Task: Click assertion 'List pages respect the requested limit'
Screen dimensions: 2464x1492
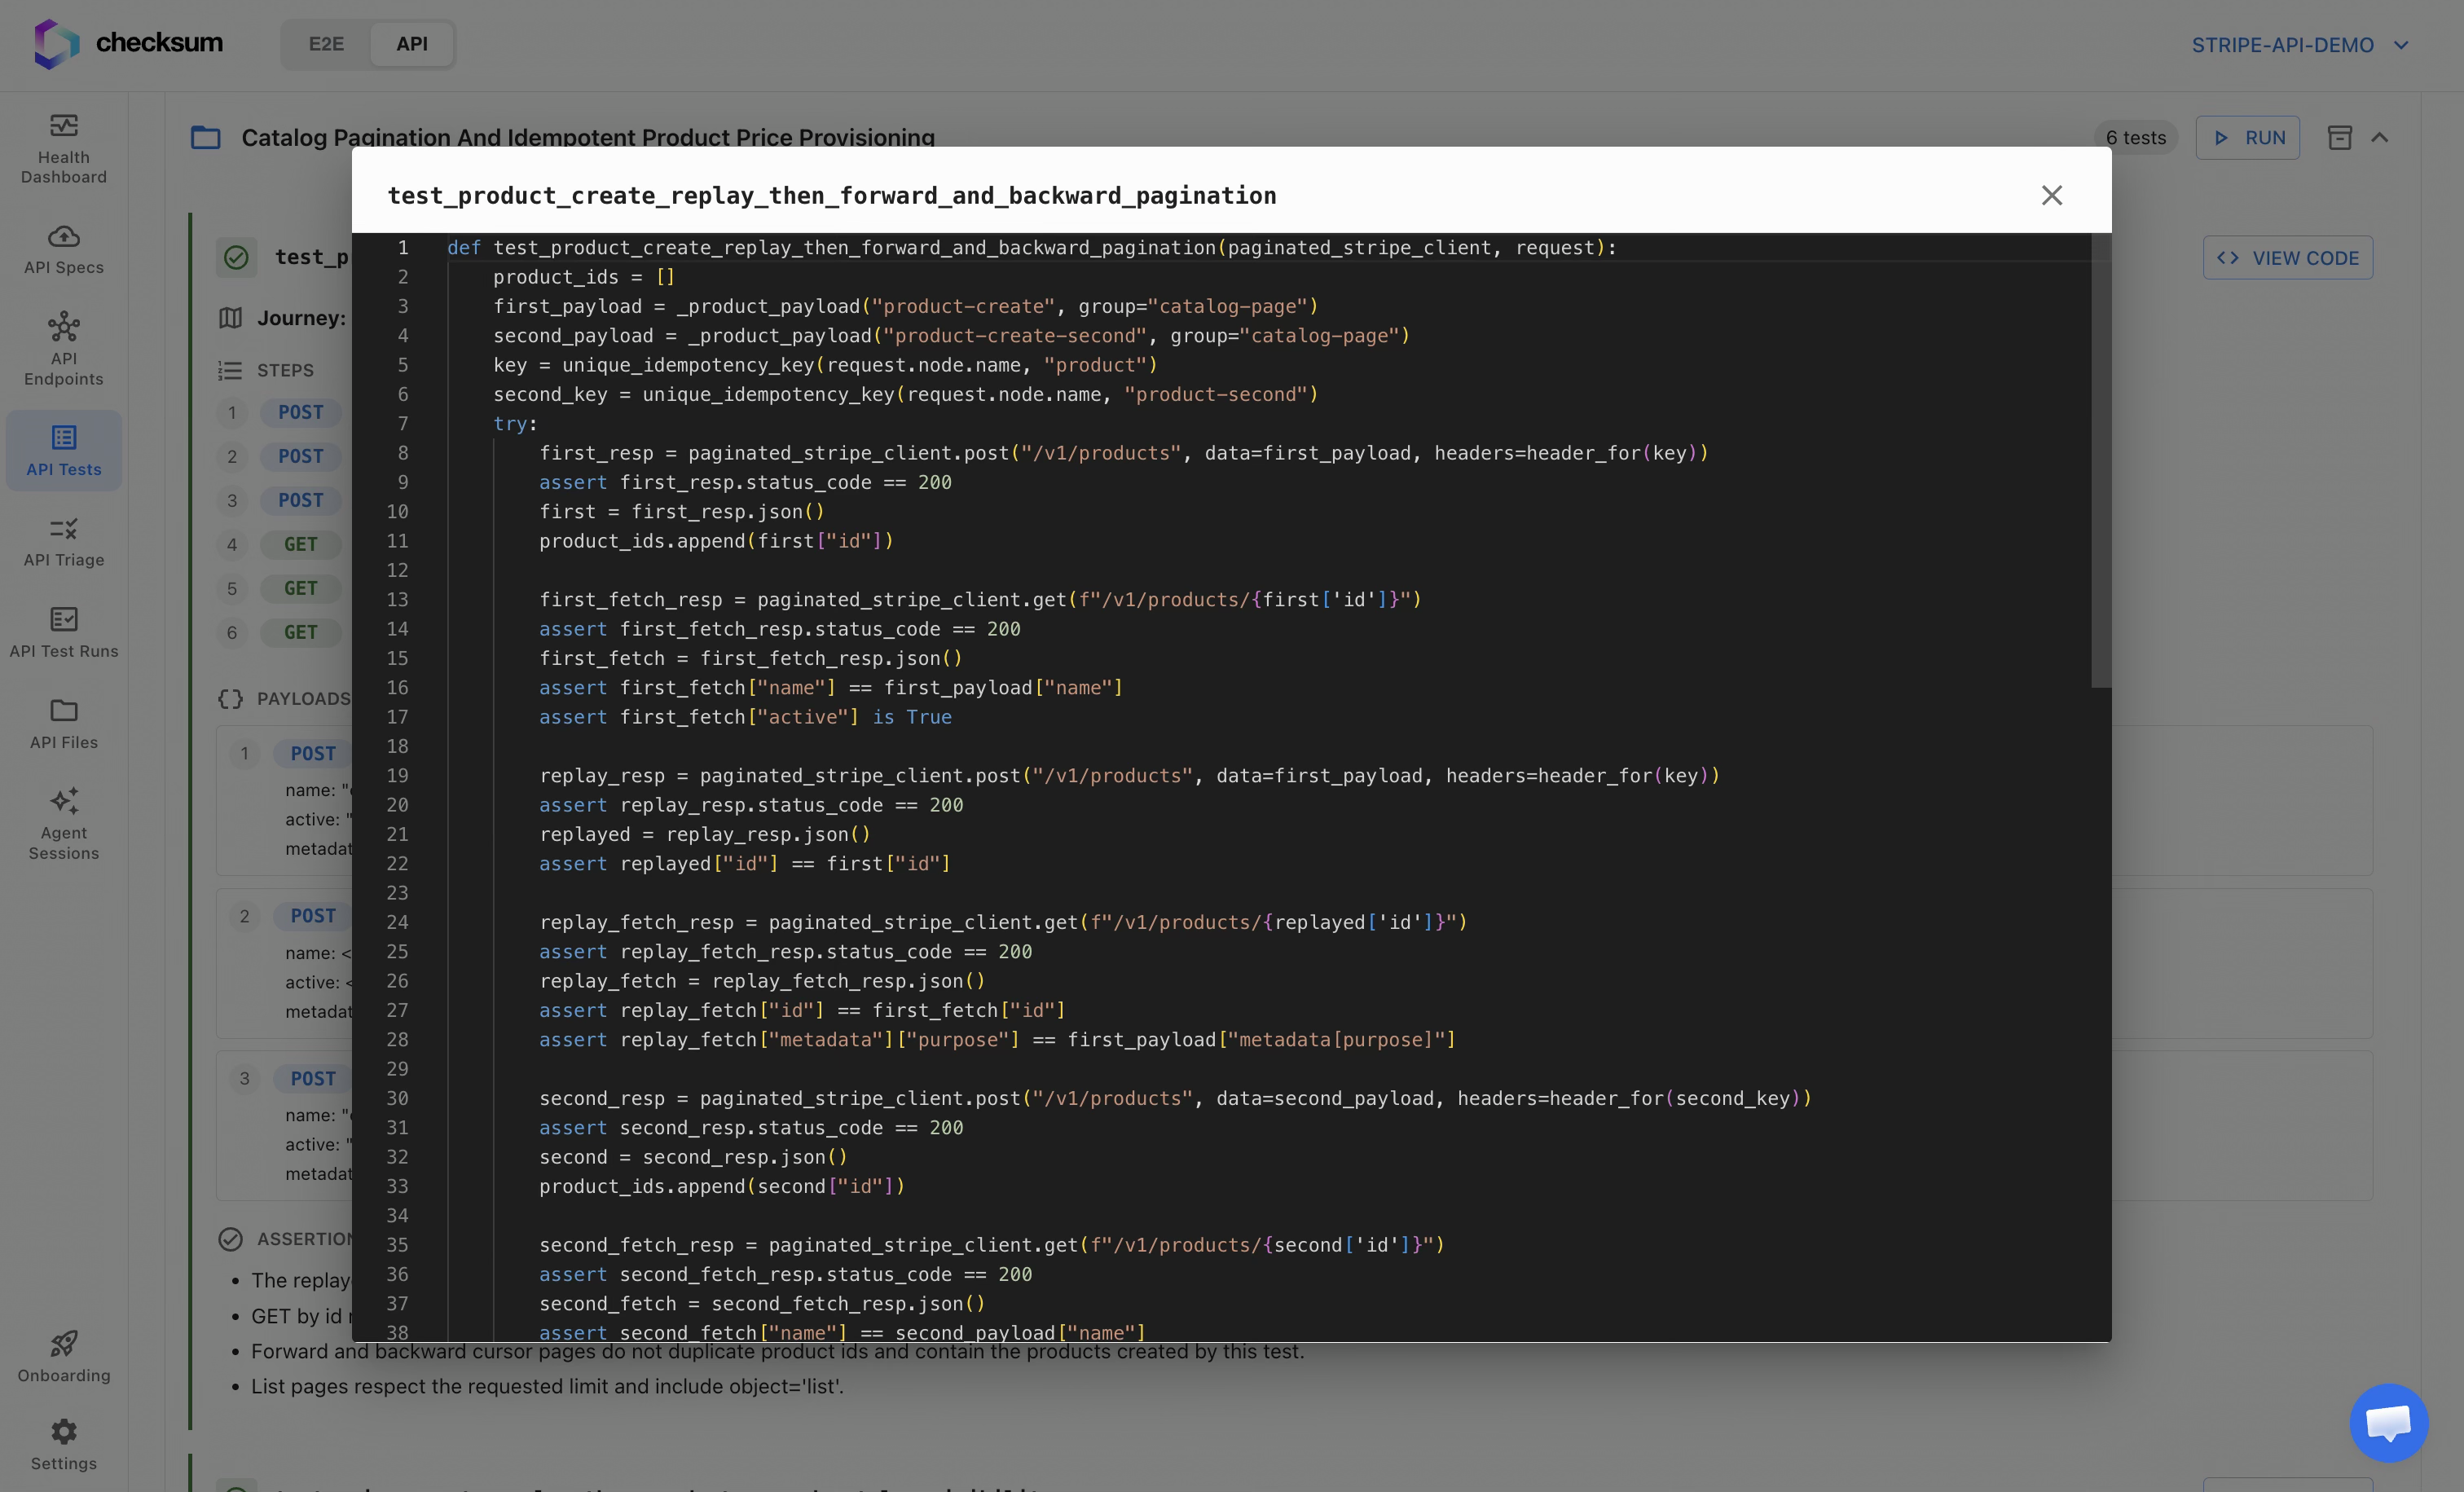Action: 547,1386
